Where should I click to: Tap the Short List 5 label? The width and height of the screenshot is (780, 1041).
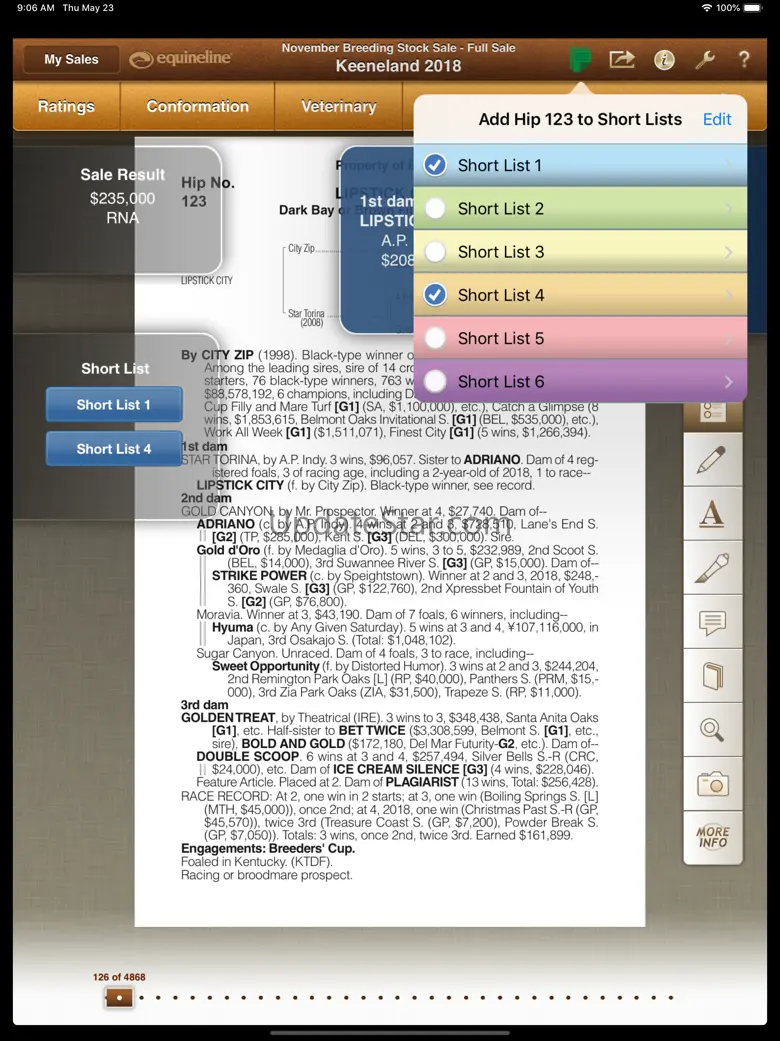pyautogui.click(x=501, y=339)
